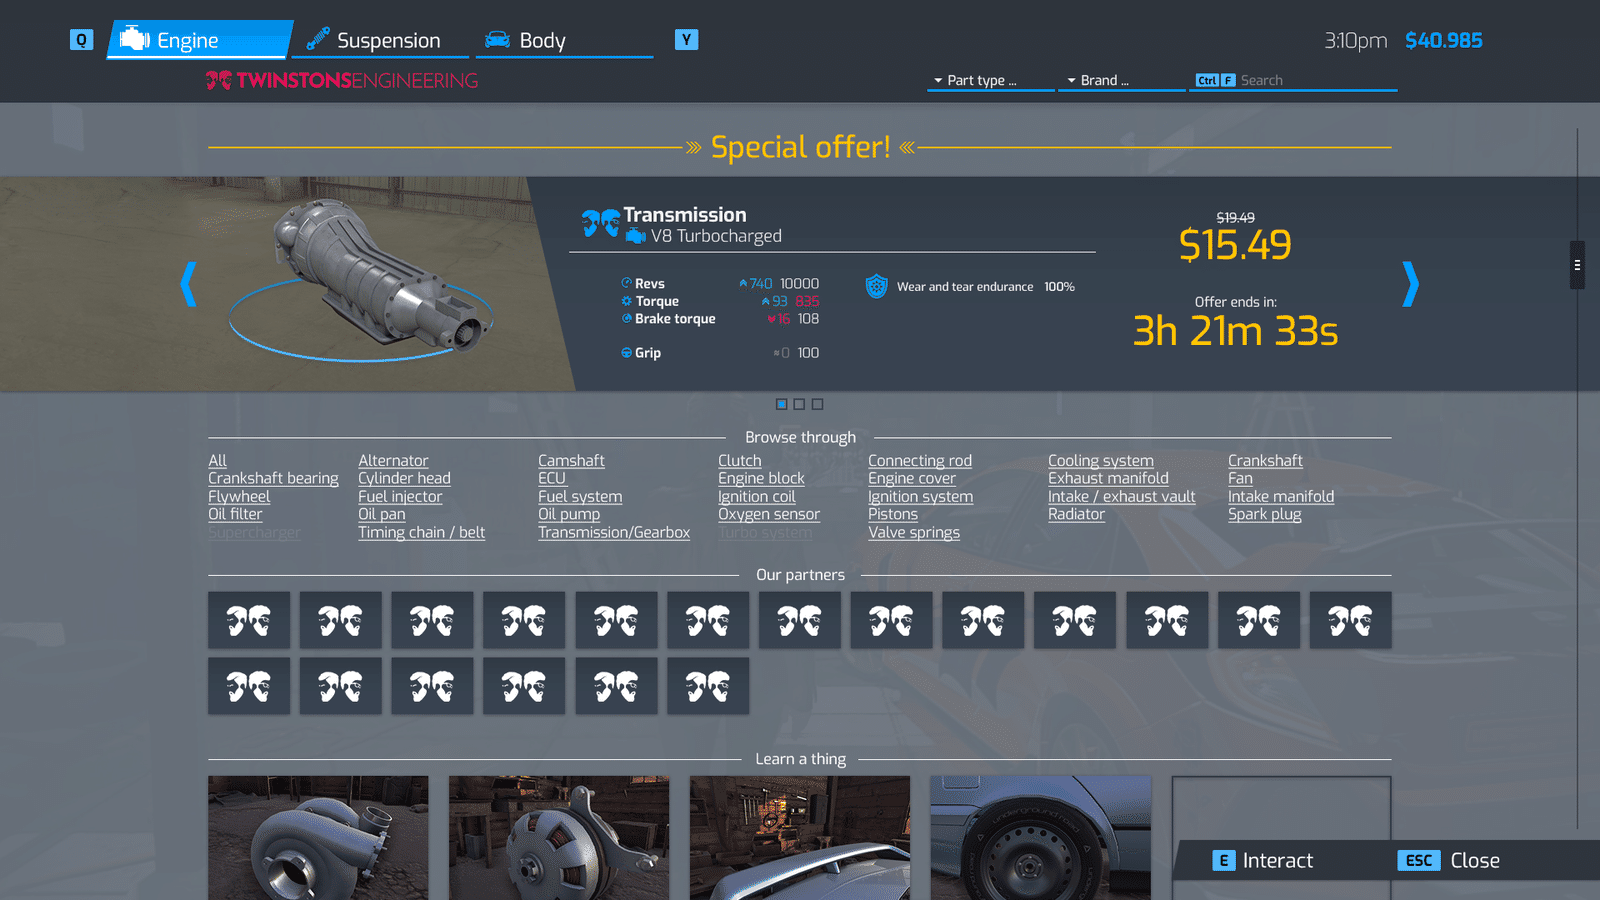The width and height of the screenshot is (1600, 900).
Task: Grab the vertical scrollbar handle
Action: click(1577, 265)
